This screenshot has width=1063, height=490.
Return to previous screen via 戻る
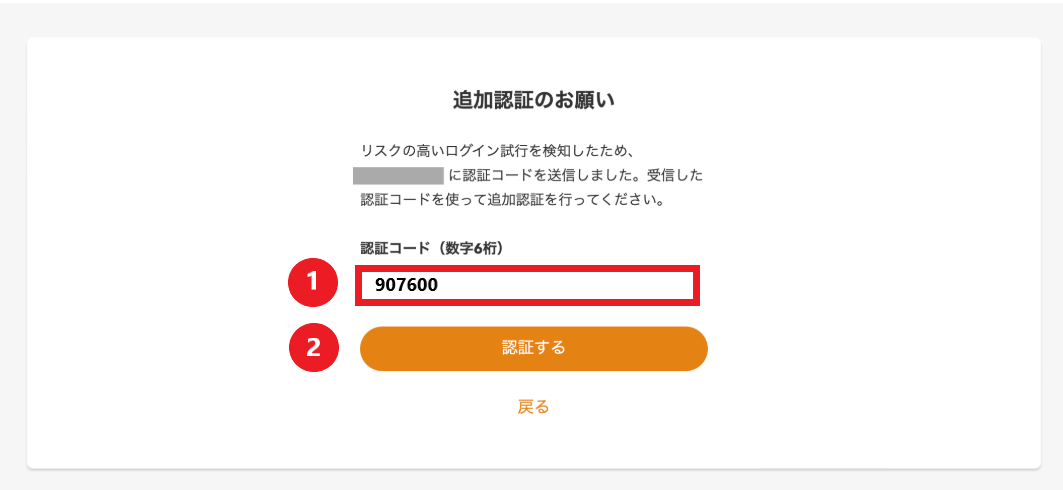[534, 407]
